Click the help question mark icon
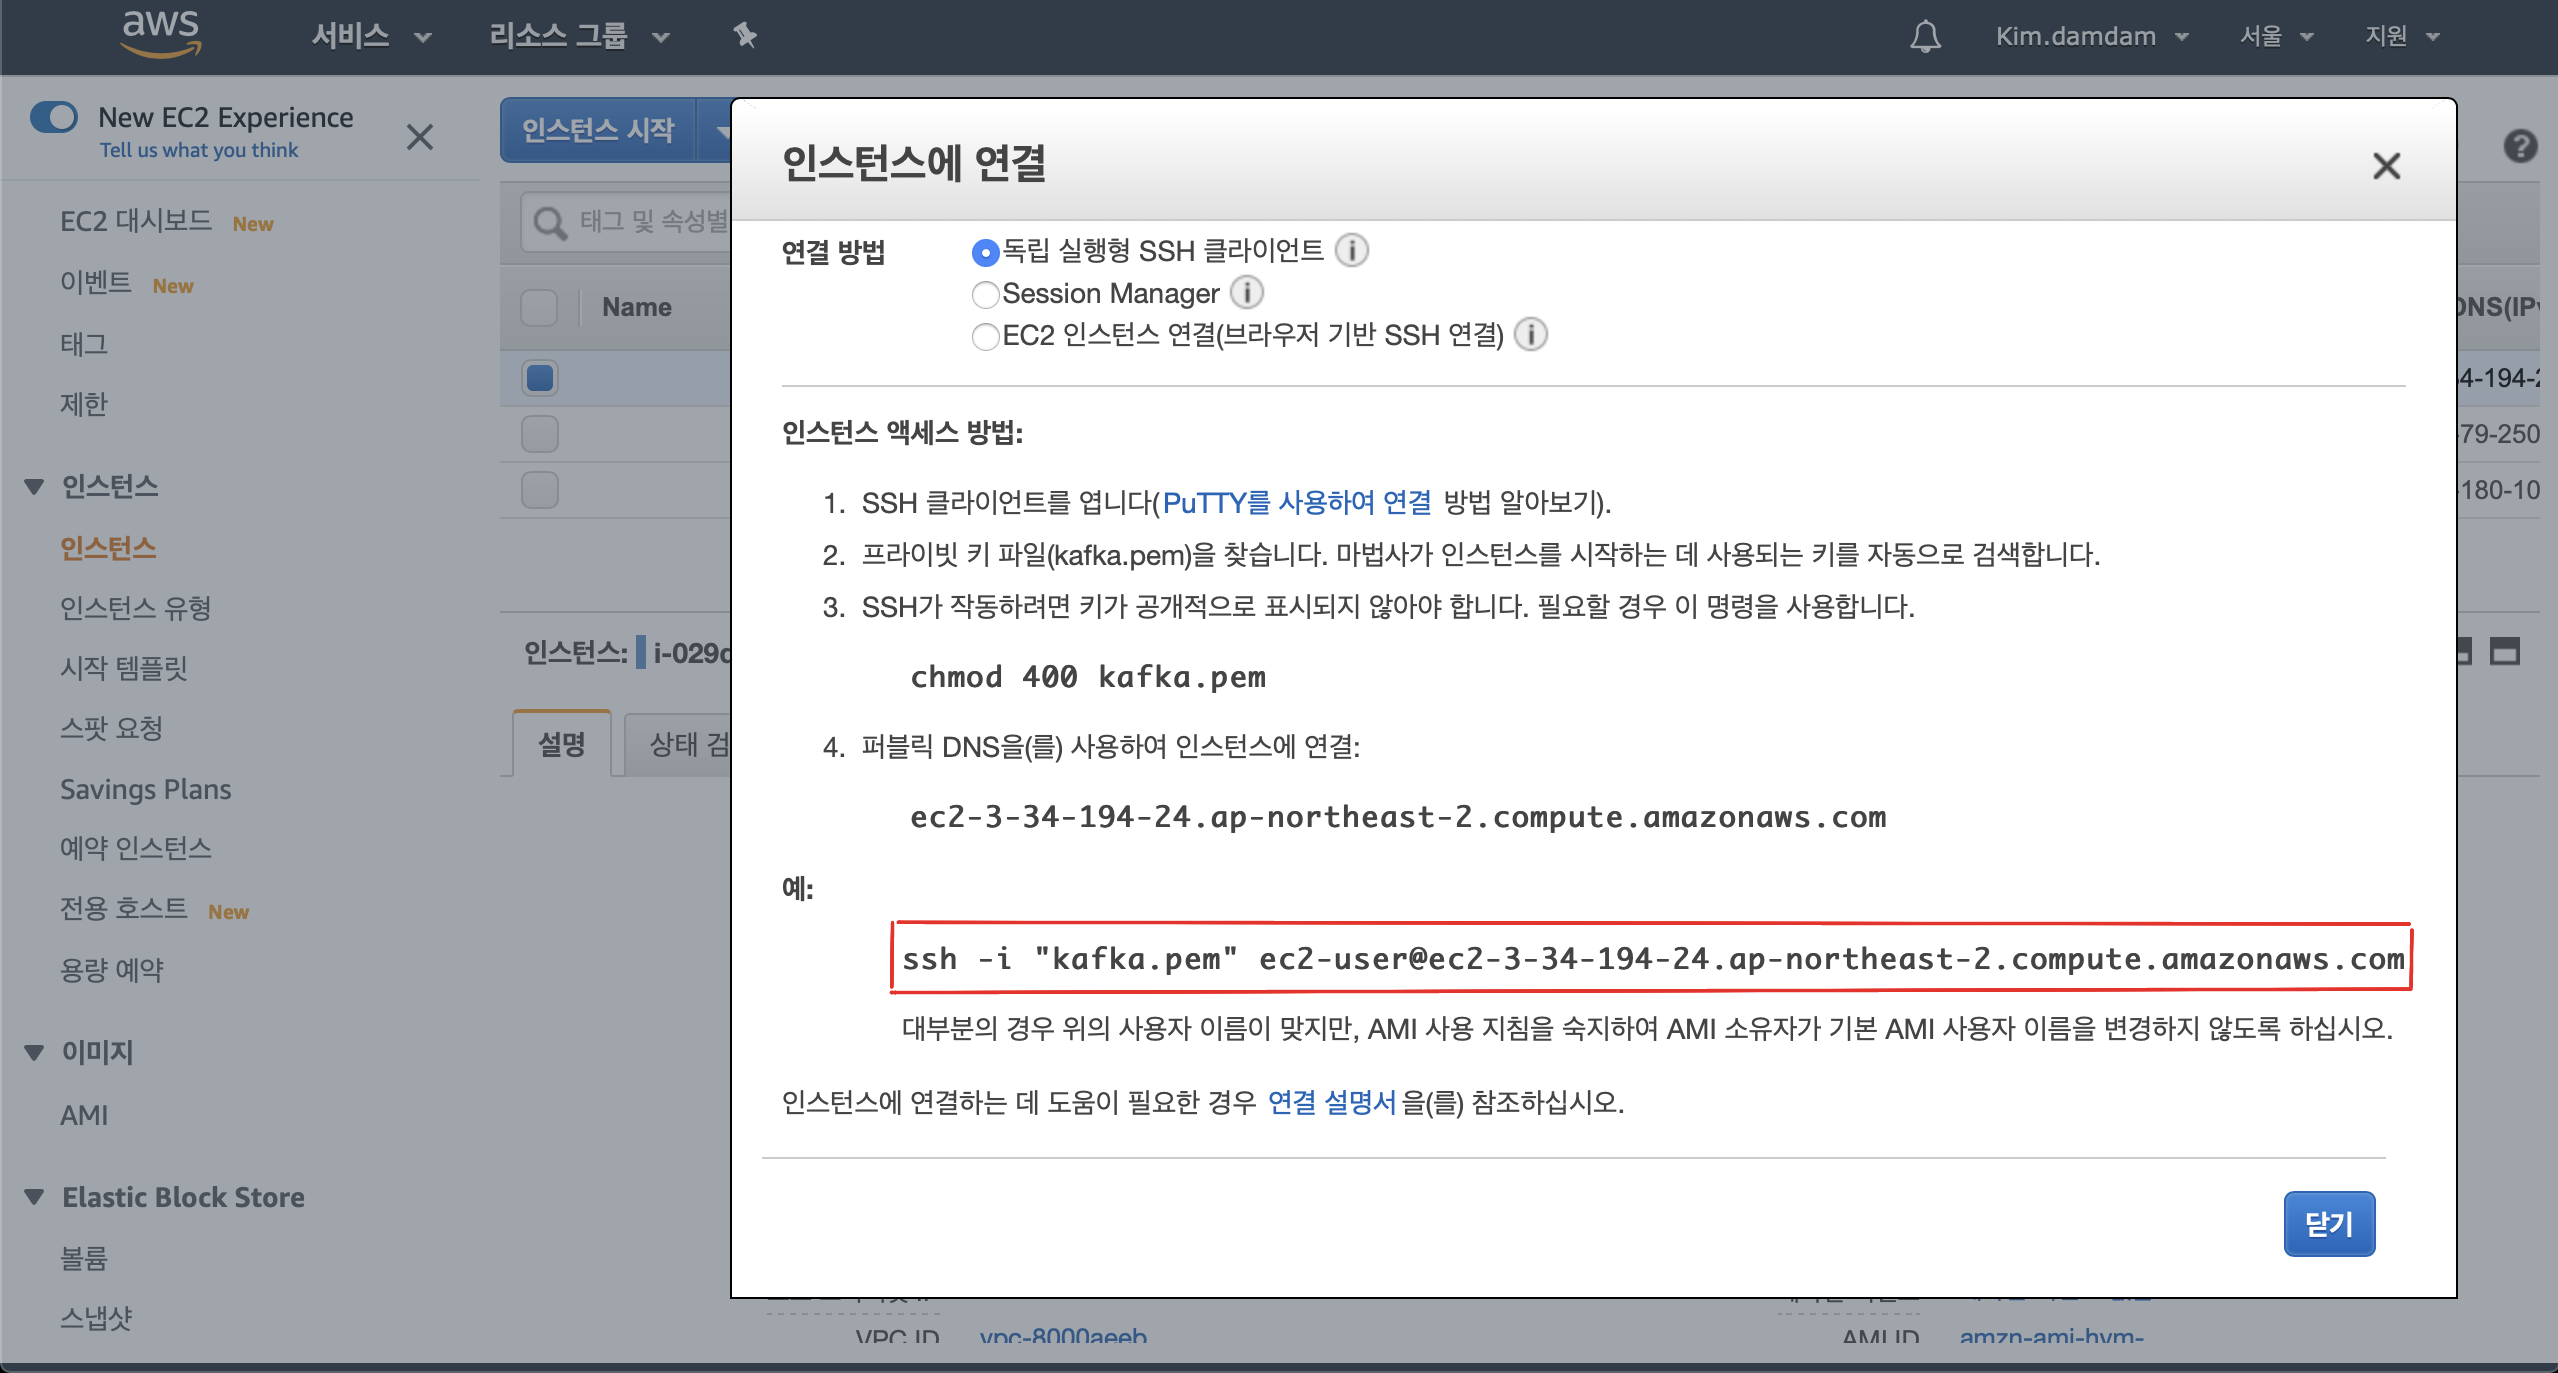2558x1373 pixels. [x=2520, y=147]
